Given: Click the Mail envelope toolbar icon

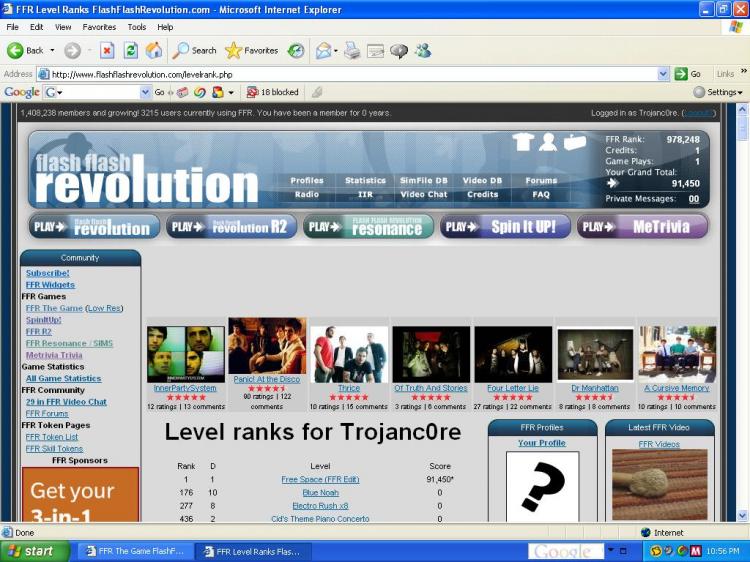Looking at the screenshot, I should (x=324, y=50).
